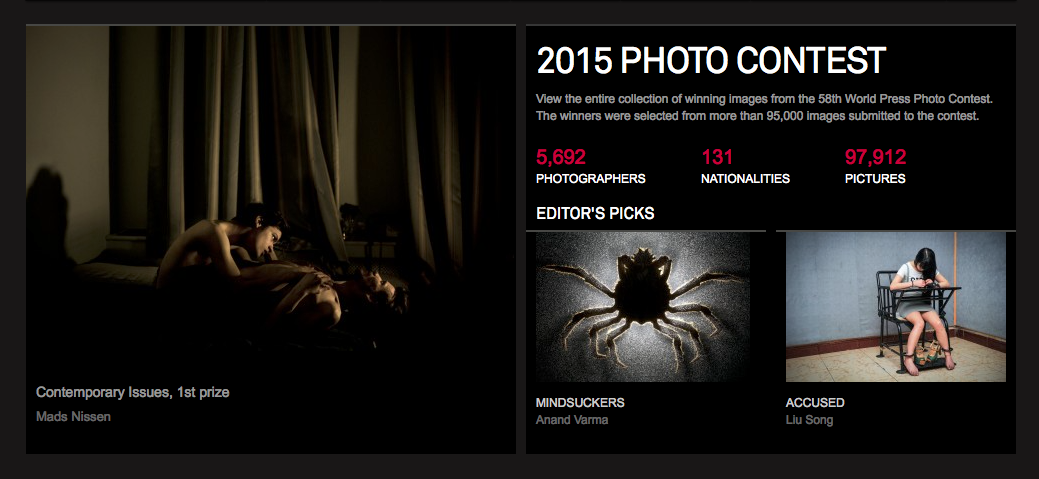Click the PHOTOGRAPHERS label
The image size is (1039, 479).
(x=590, y=179)
